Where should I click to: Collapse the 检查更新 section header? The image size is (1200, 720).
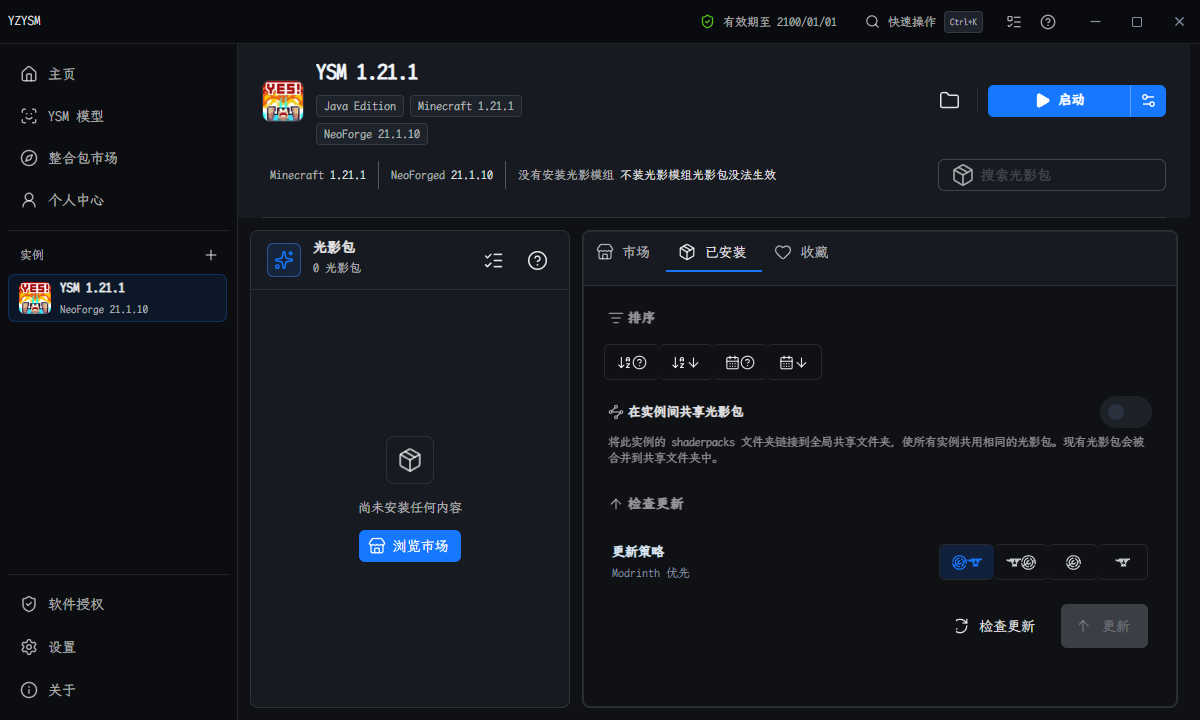646,504
